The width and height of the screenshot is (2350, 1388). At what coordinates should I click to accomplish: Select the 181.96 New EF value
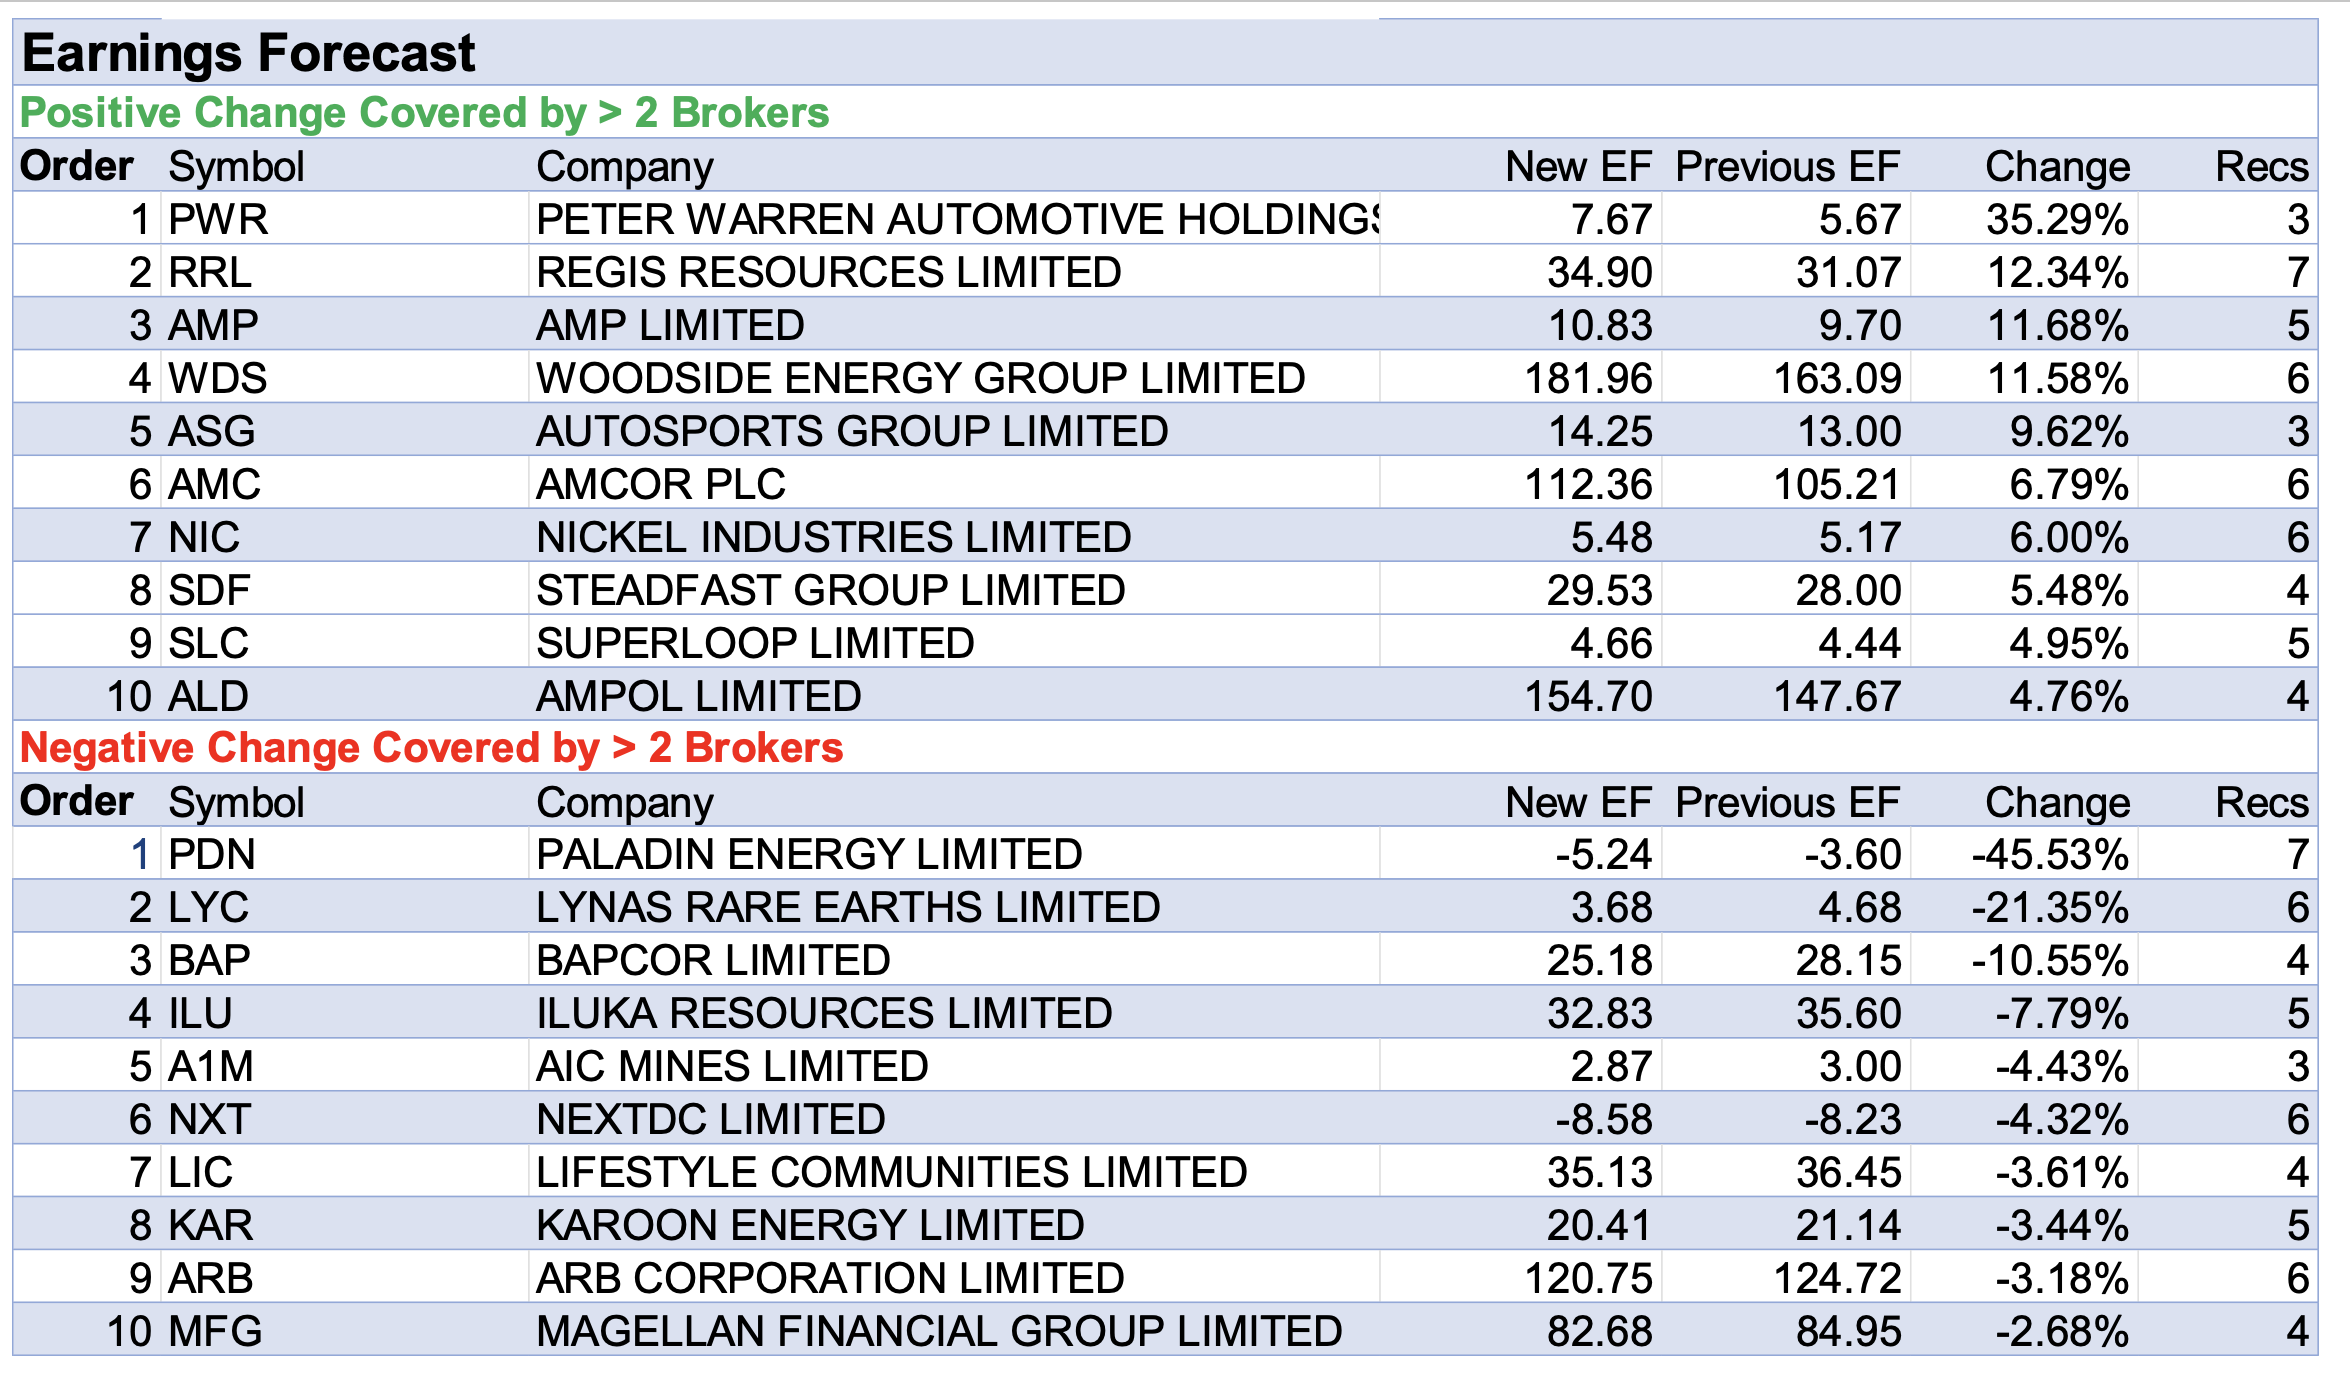pyautogui.click(x=1587, y=378)
